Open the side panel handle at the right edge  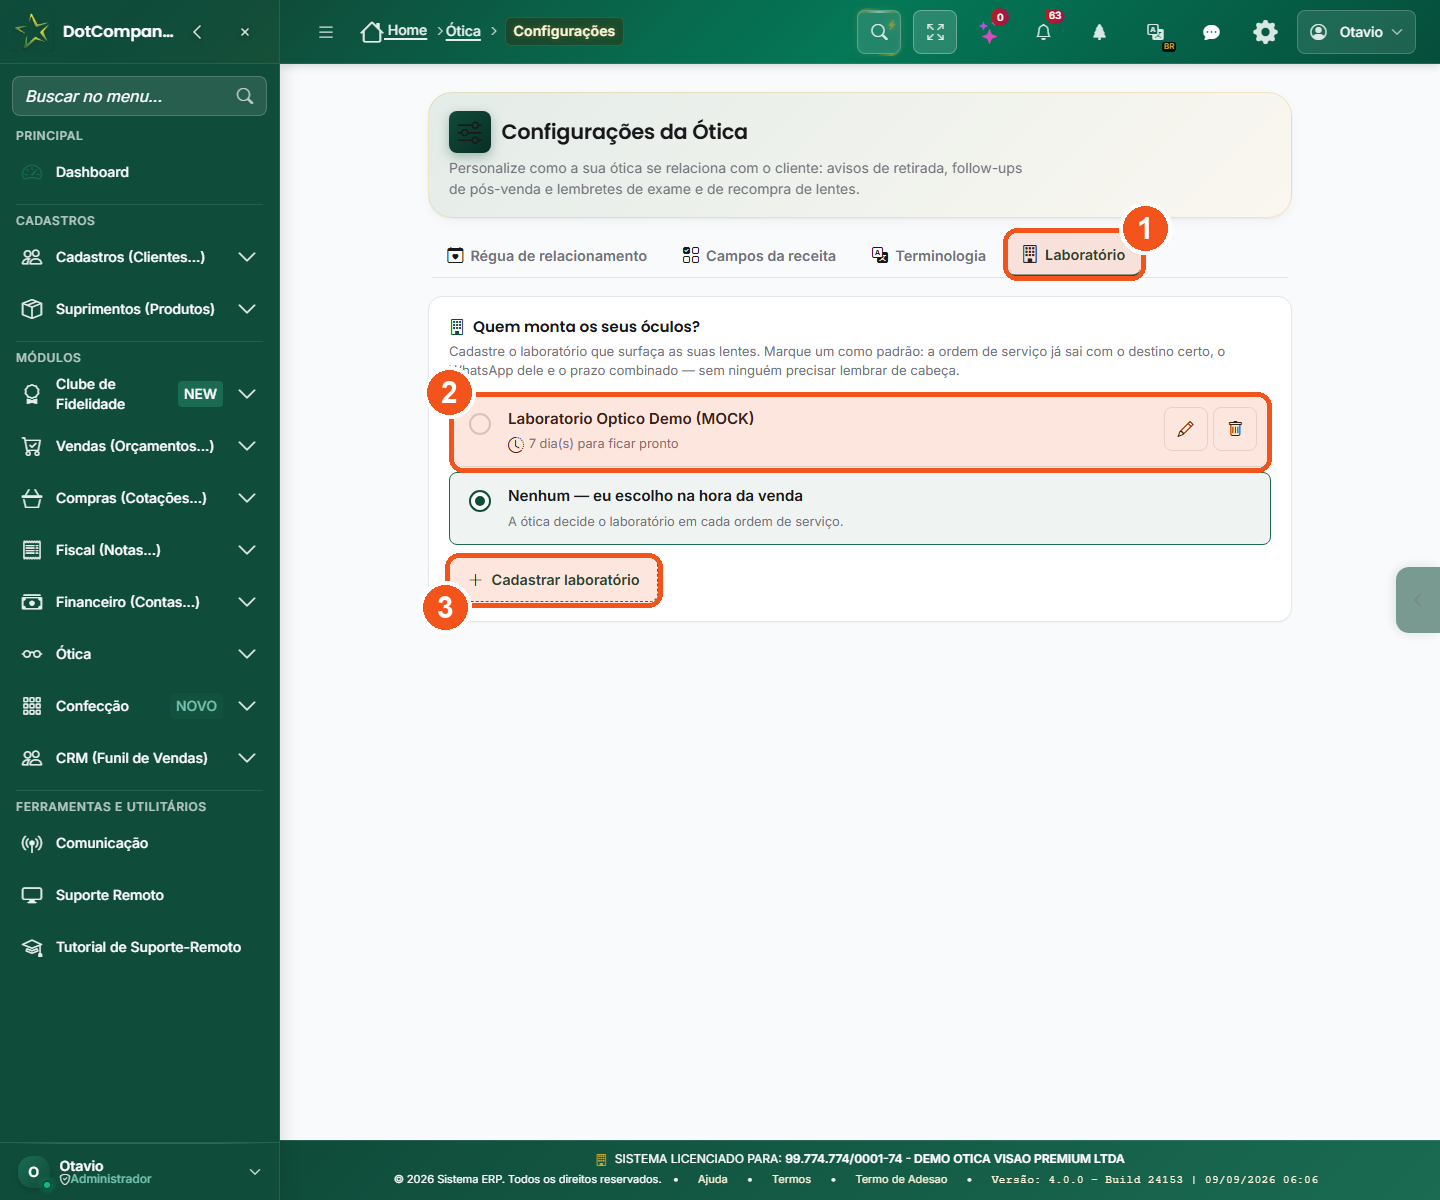(1418, 600)
